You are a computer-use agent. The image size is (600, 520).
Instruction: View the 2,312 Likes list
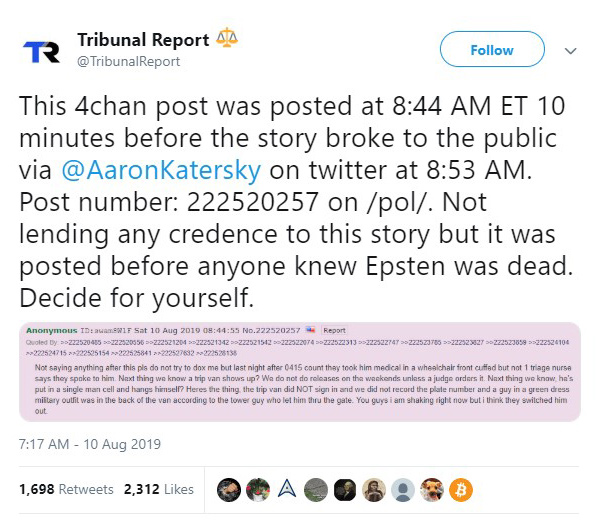click(158, 490)
